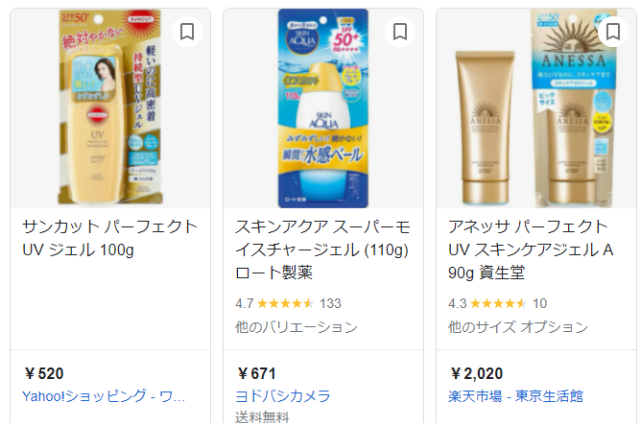
Task: Go to the ヨドバシカメラ store link
Action: tap(283, 396)
